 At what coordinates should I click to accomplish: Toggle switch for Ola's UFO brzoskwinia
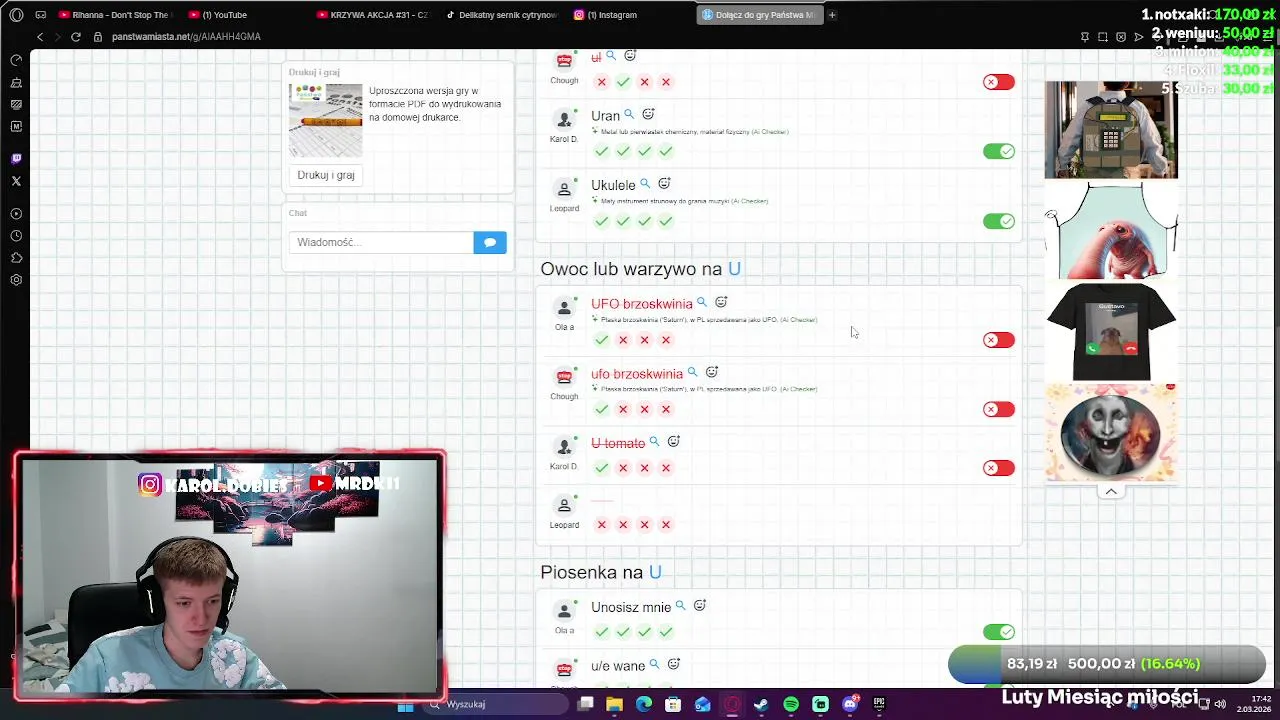point(999,340)
